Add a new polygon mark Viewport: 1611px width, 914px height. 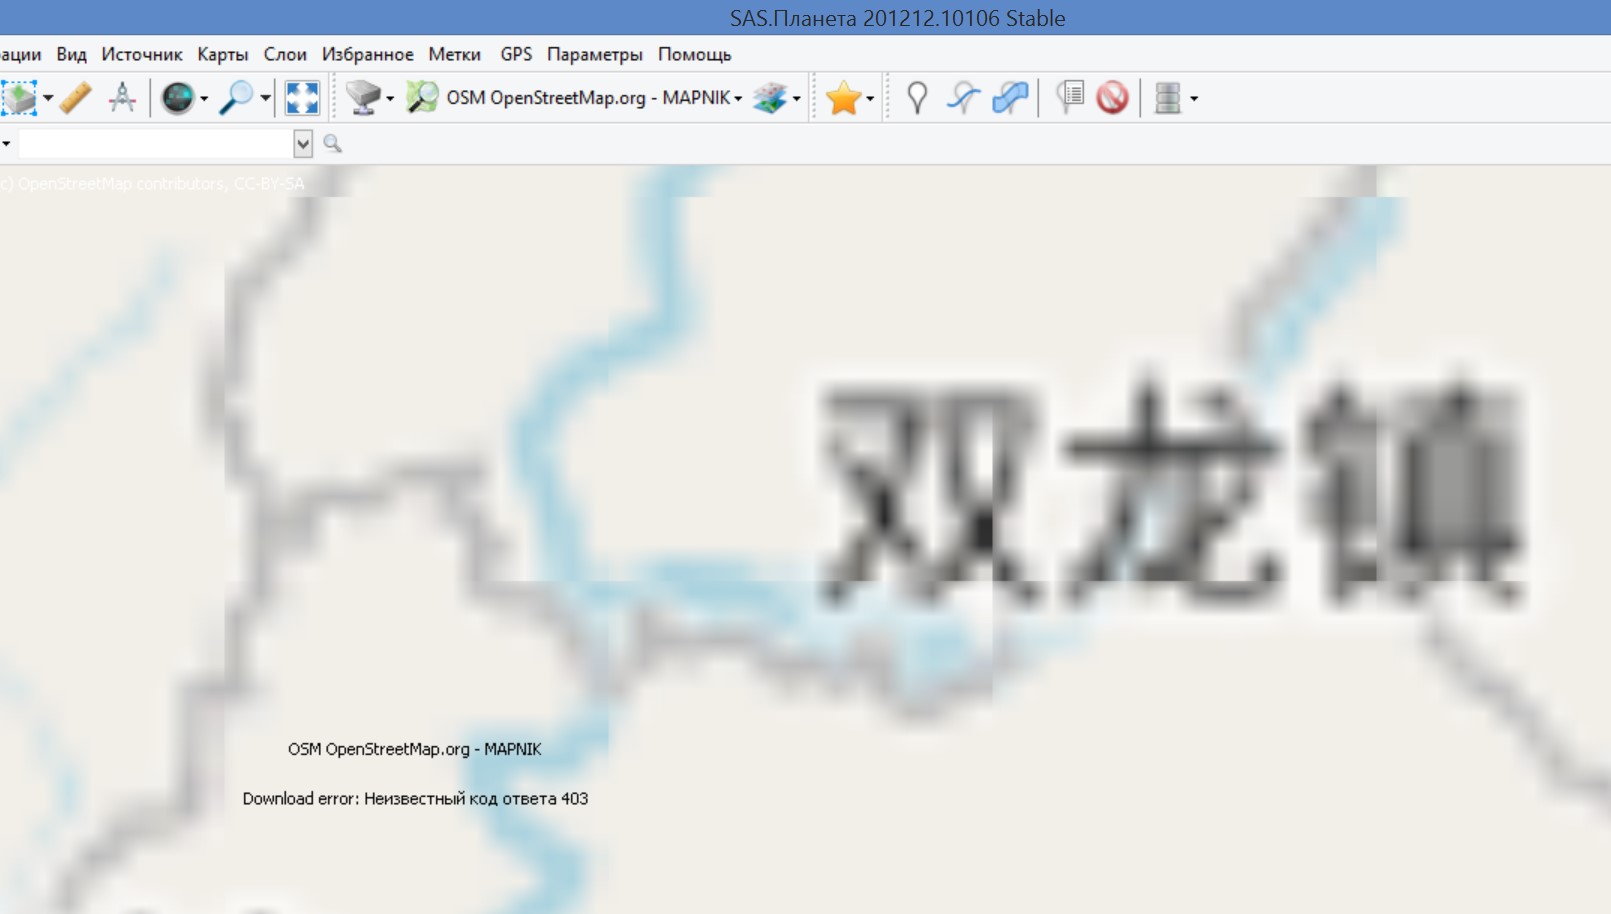(1010, 98)
